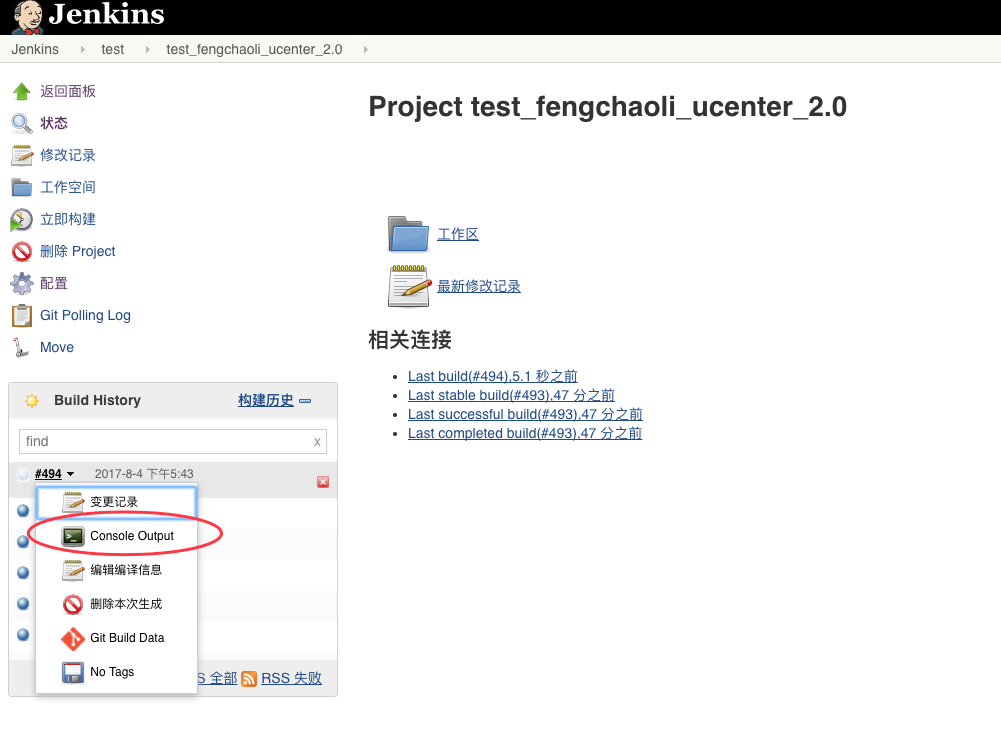Click the Git diamond icon for Git Build Data
Viewport: 1001px width, 741px height.
[73, 638]
